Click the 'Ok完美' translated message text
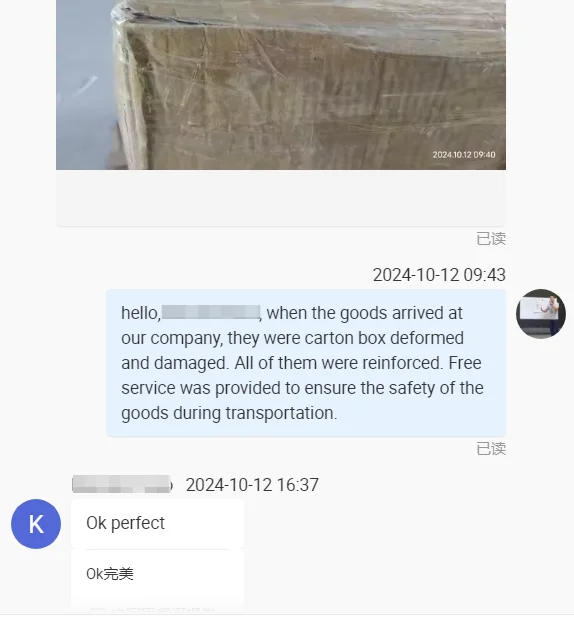Image resolution: width=574 pixels, height=621 pixels. 110,573
